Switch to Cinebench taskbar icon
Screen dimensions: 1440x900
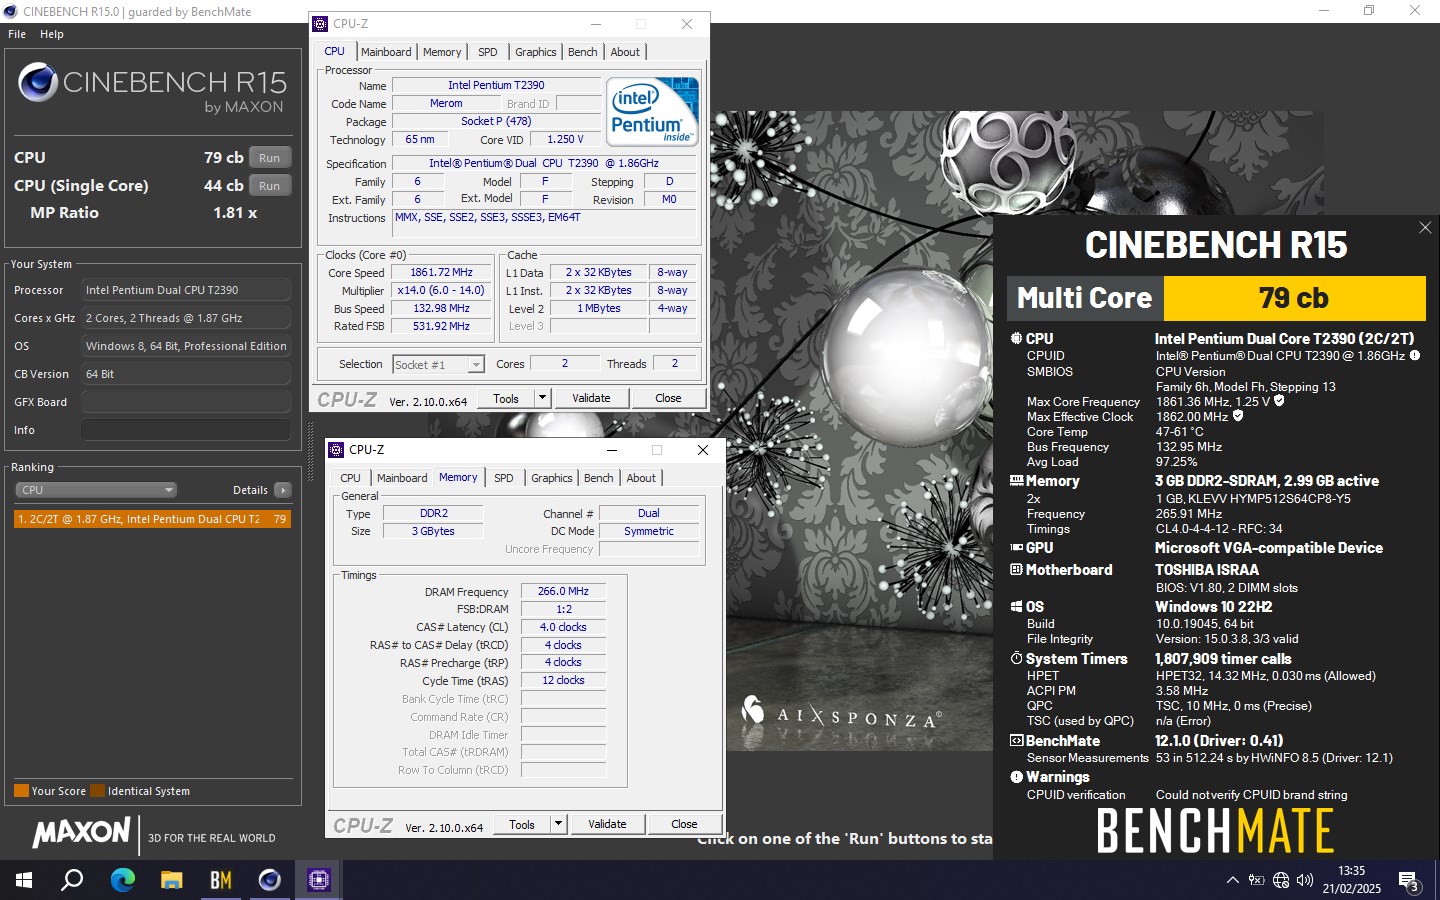[x=269, y=880]
